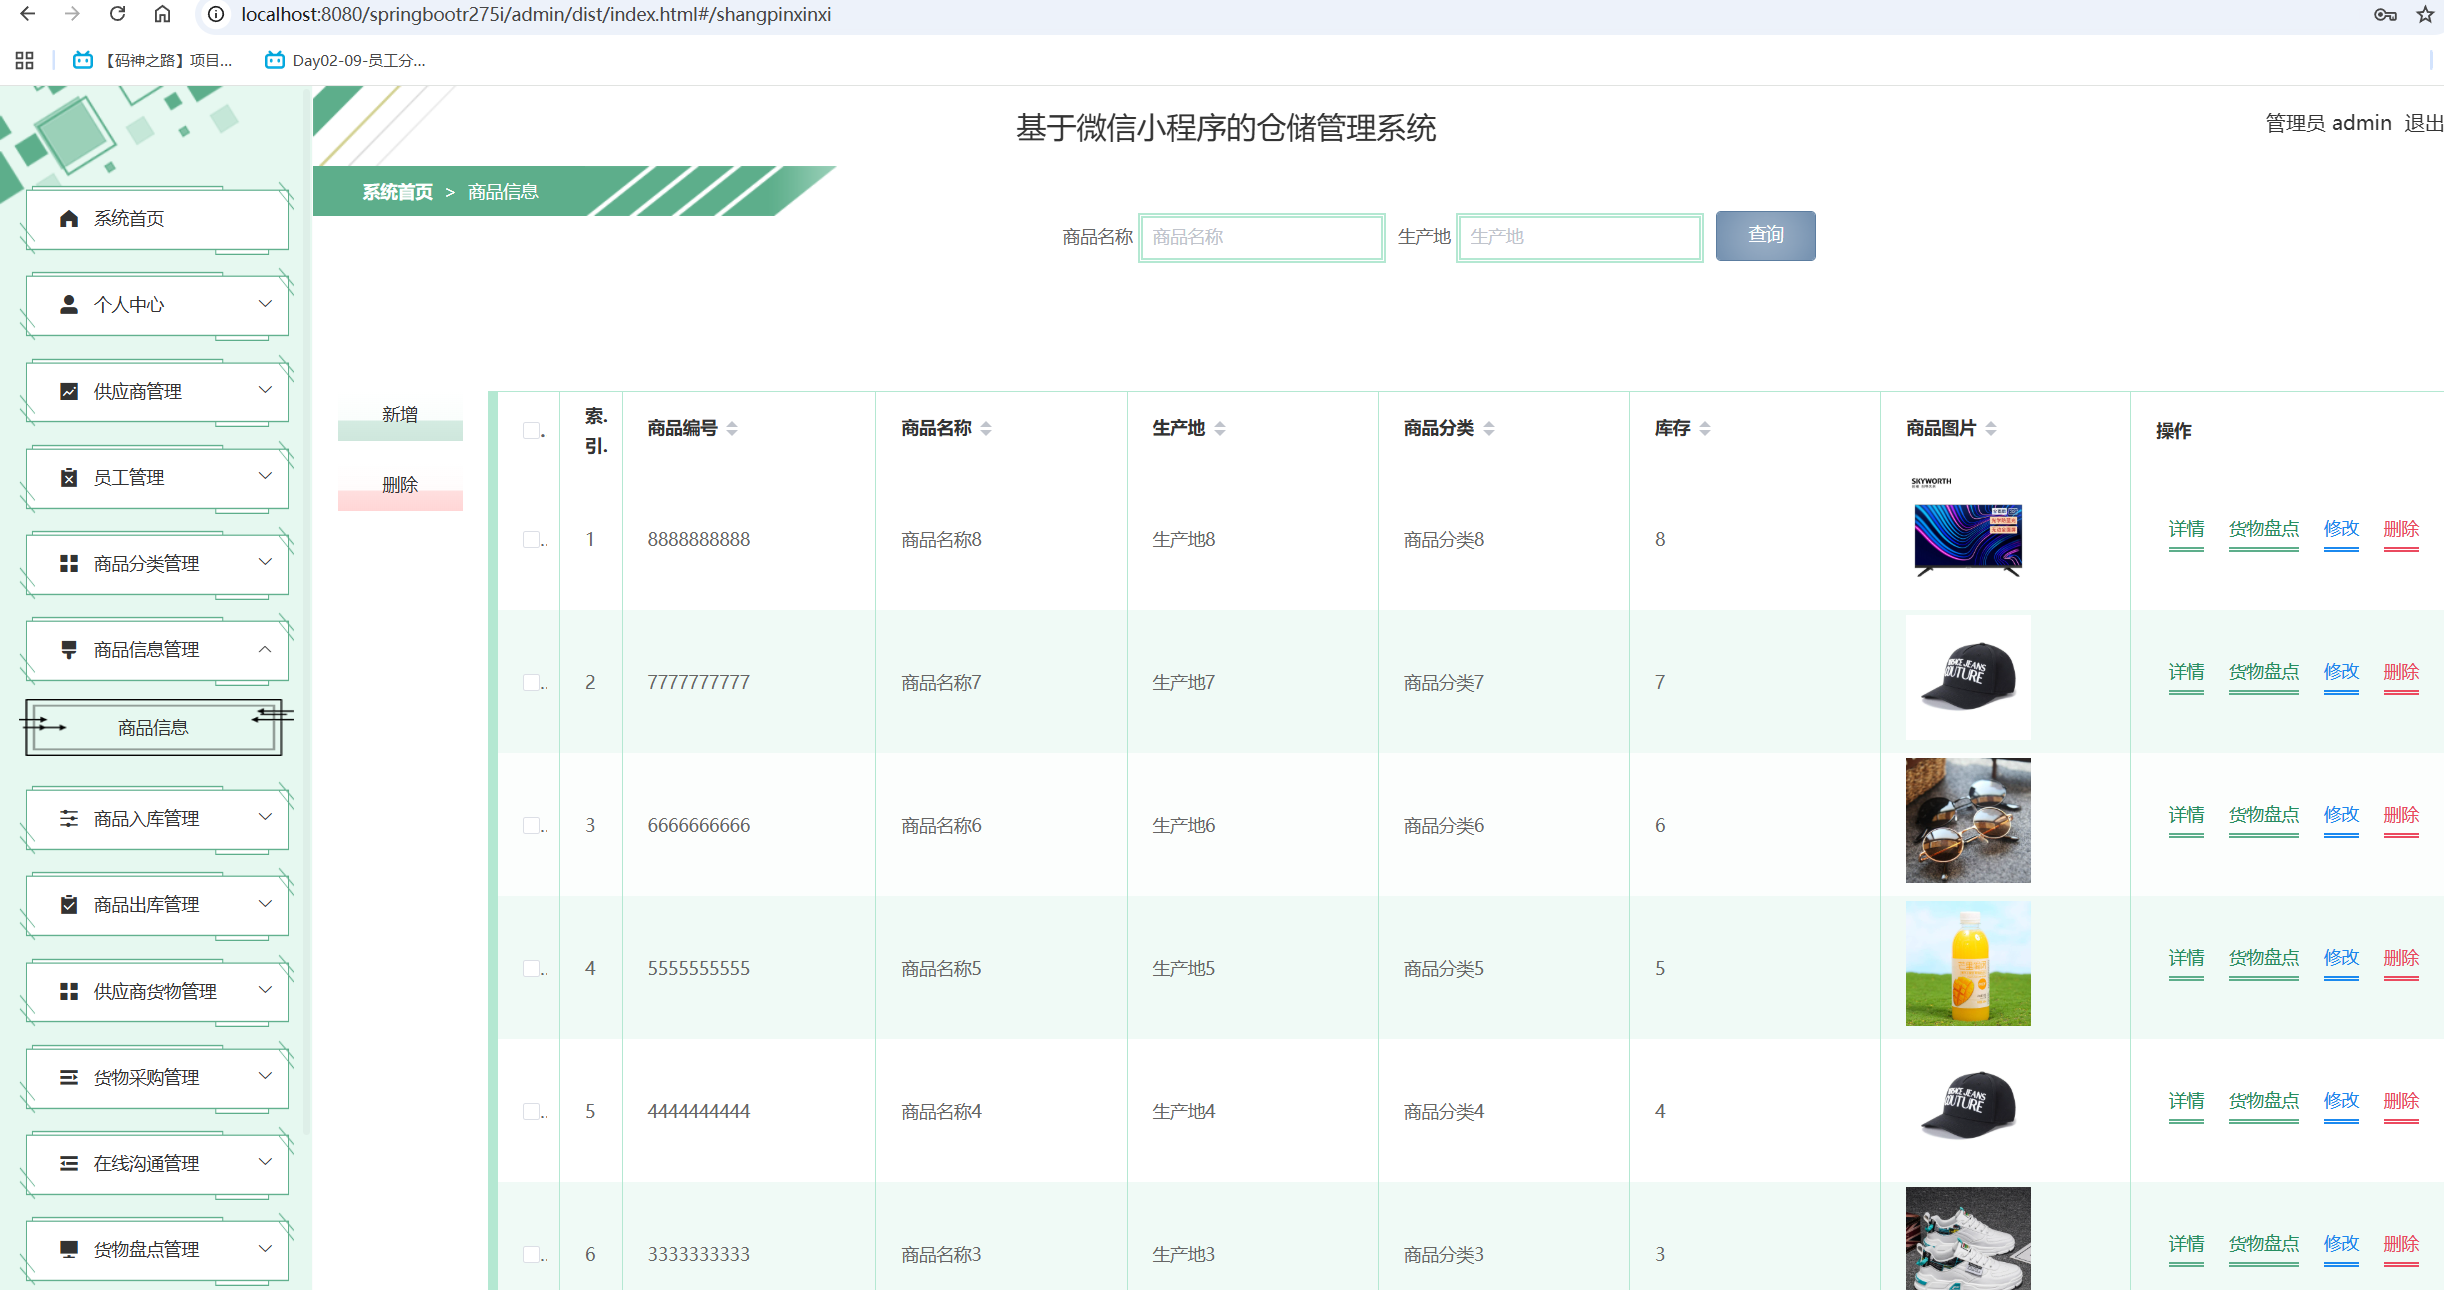The image size is (2444, 1290).
Task: Click the chart icon beside 供应商管理
Action: click(68, 391)
